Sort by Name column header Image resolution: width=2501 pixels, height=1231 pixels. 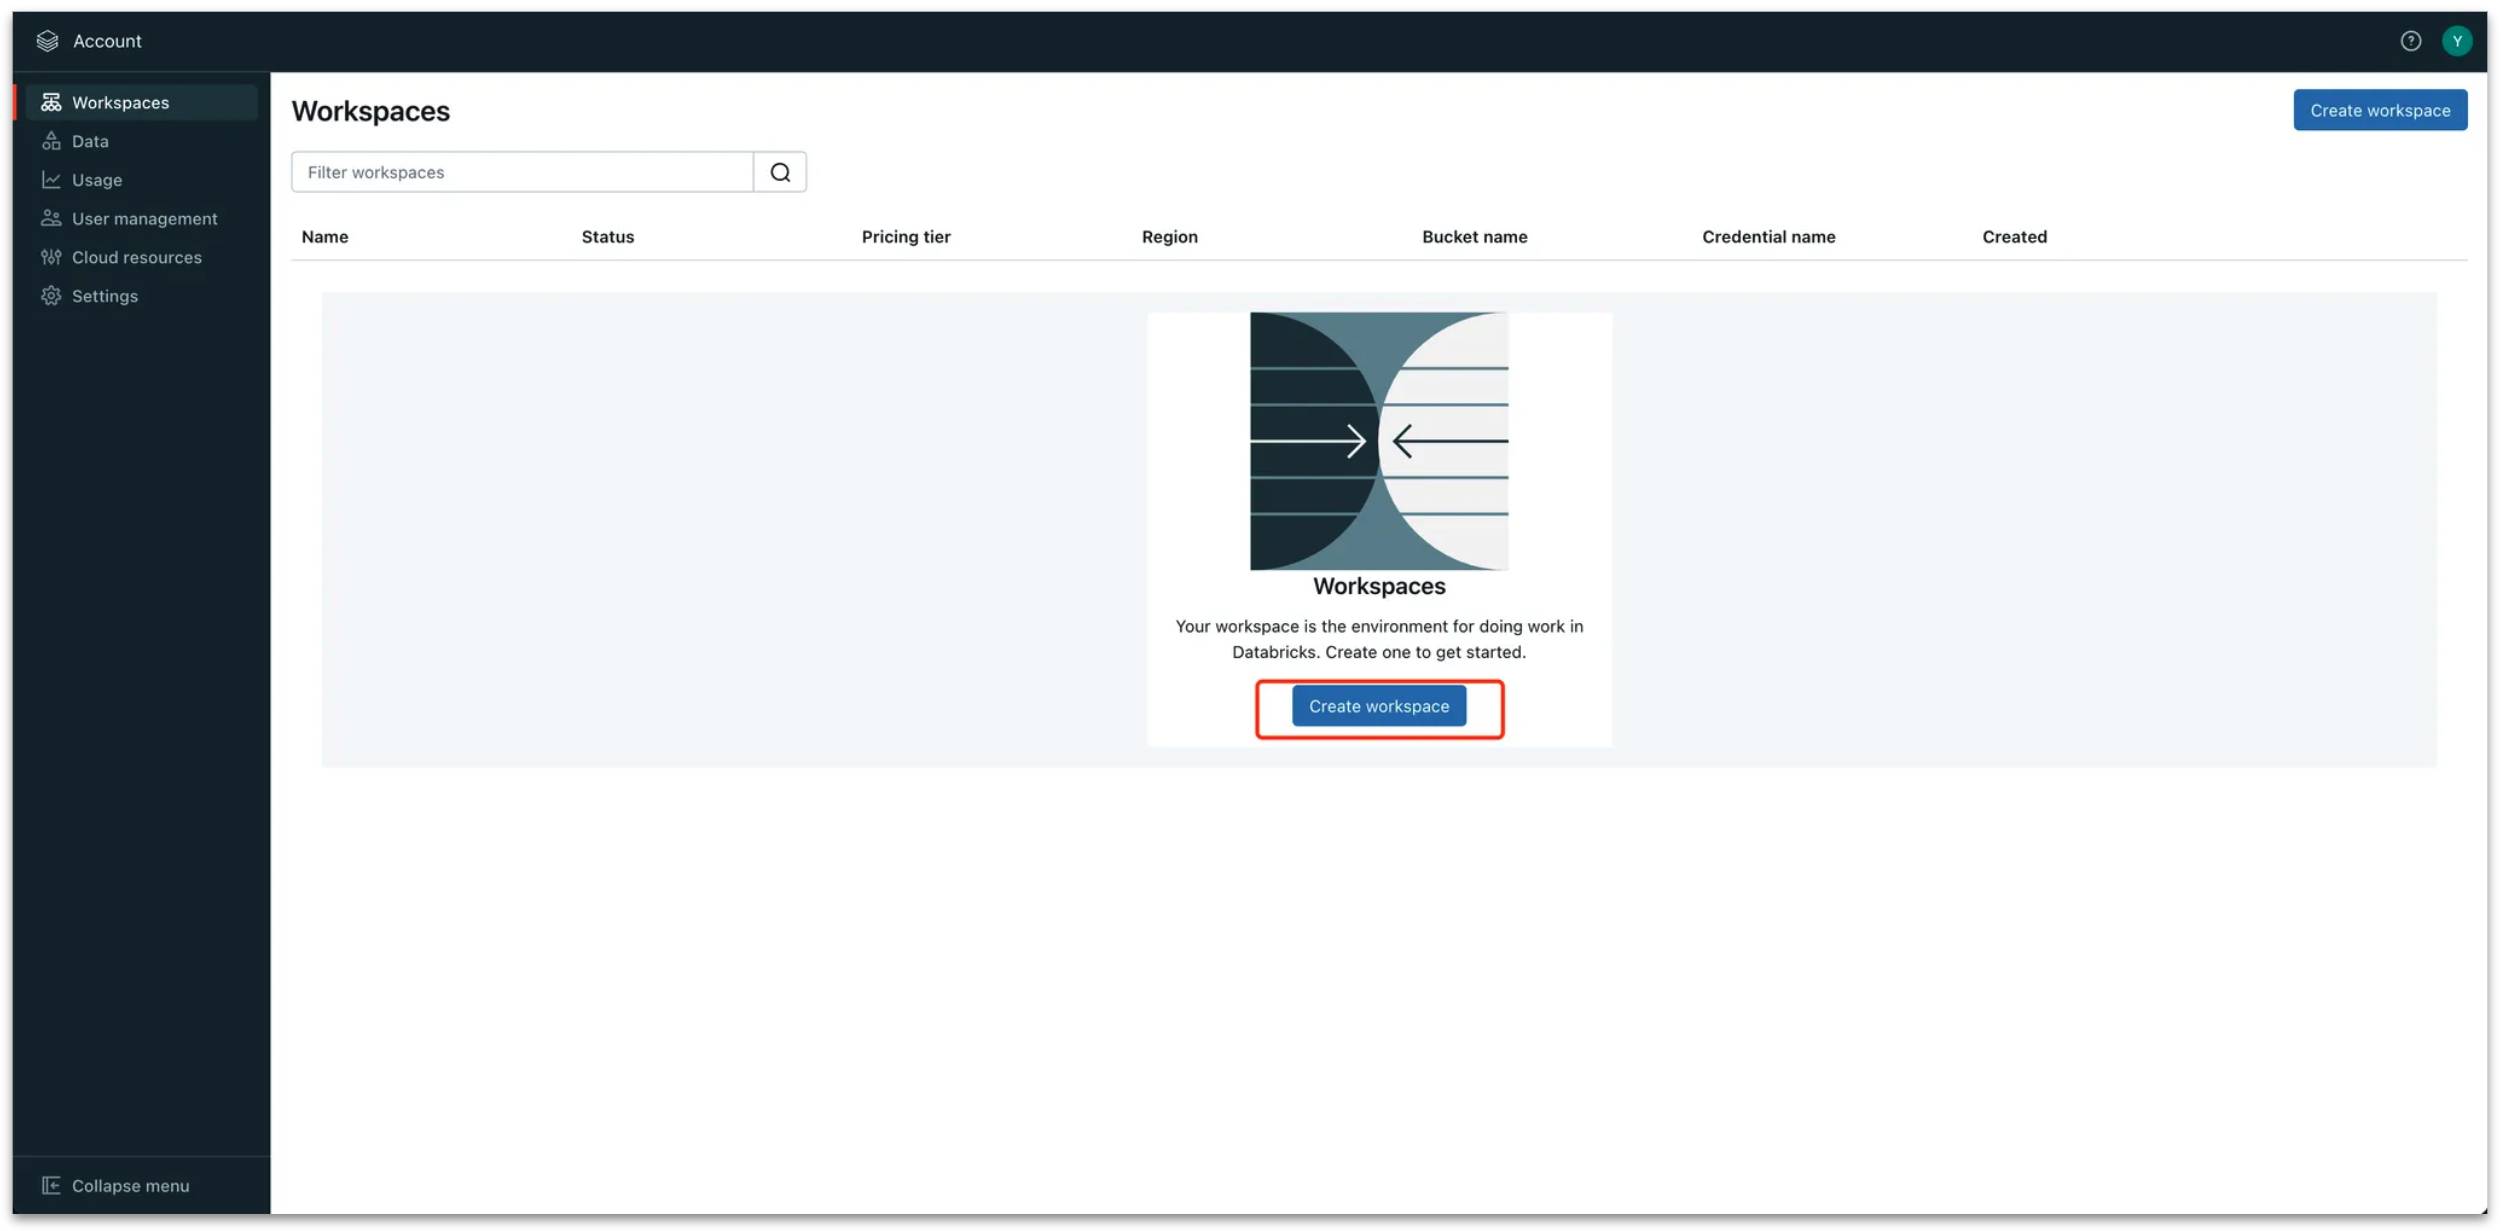325,237
